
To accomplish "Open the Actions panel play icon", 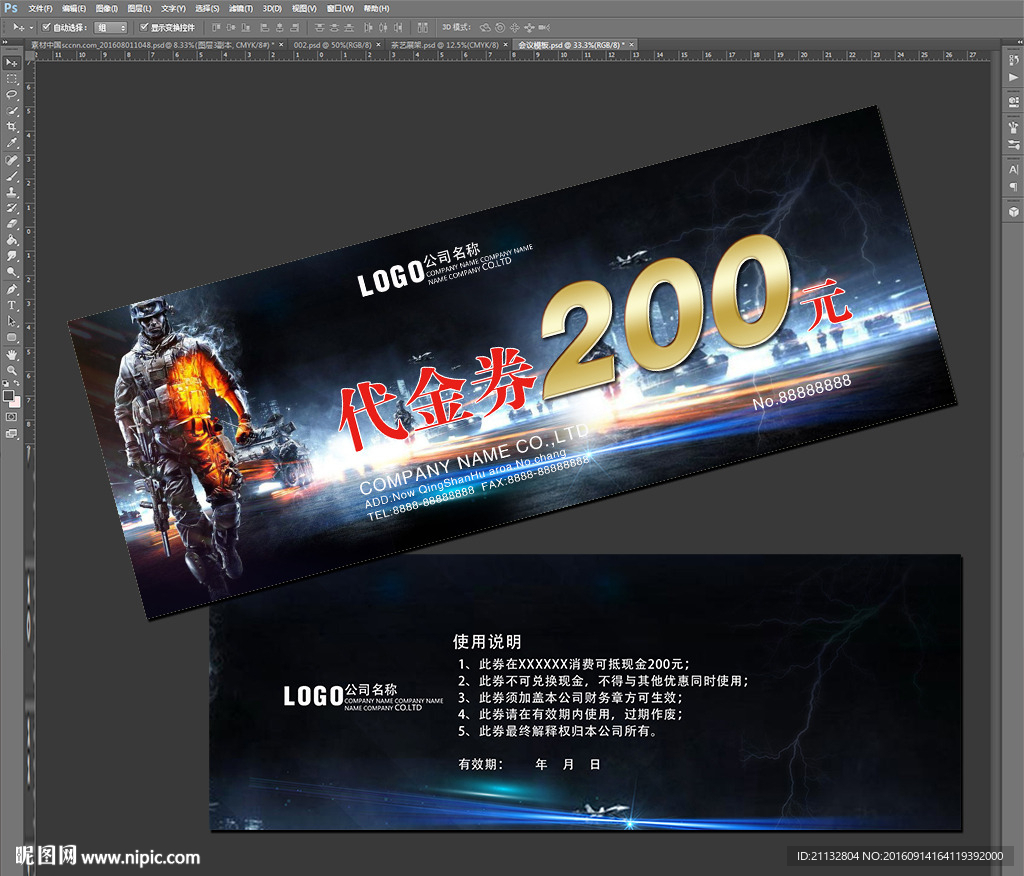I will (x=1014, y=78).
